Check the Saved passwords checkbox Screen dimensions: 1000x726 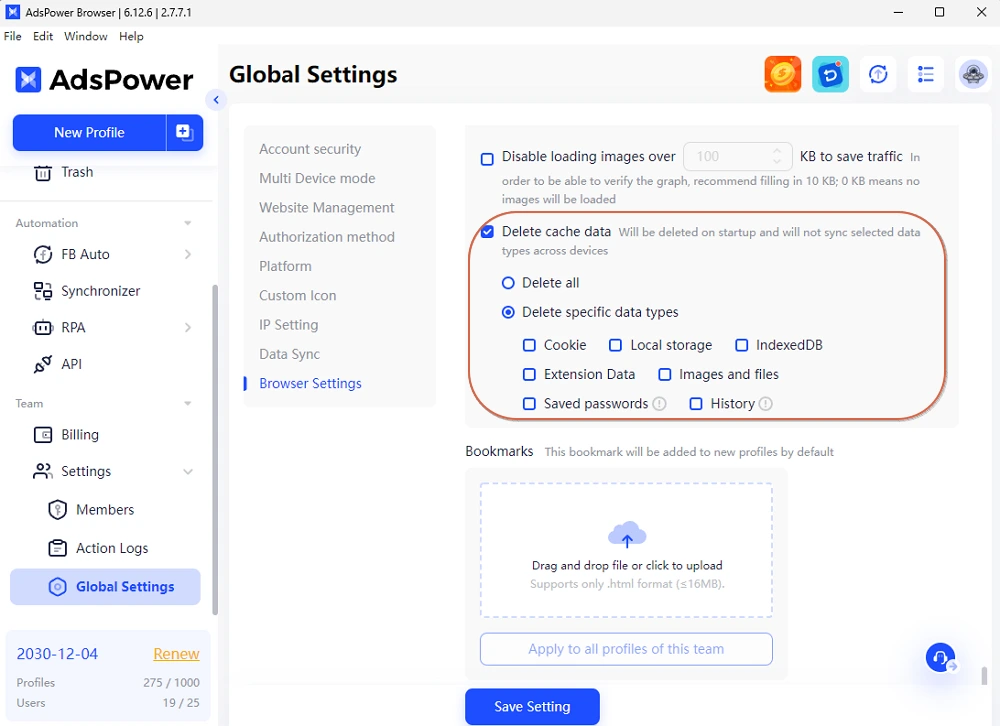coord(529,404)
